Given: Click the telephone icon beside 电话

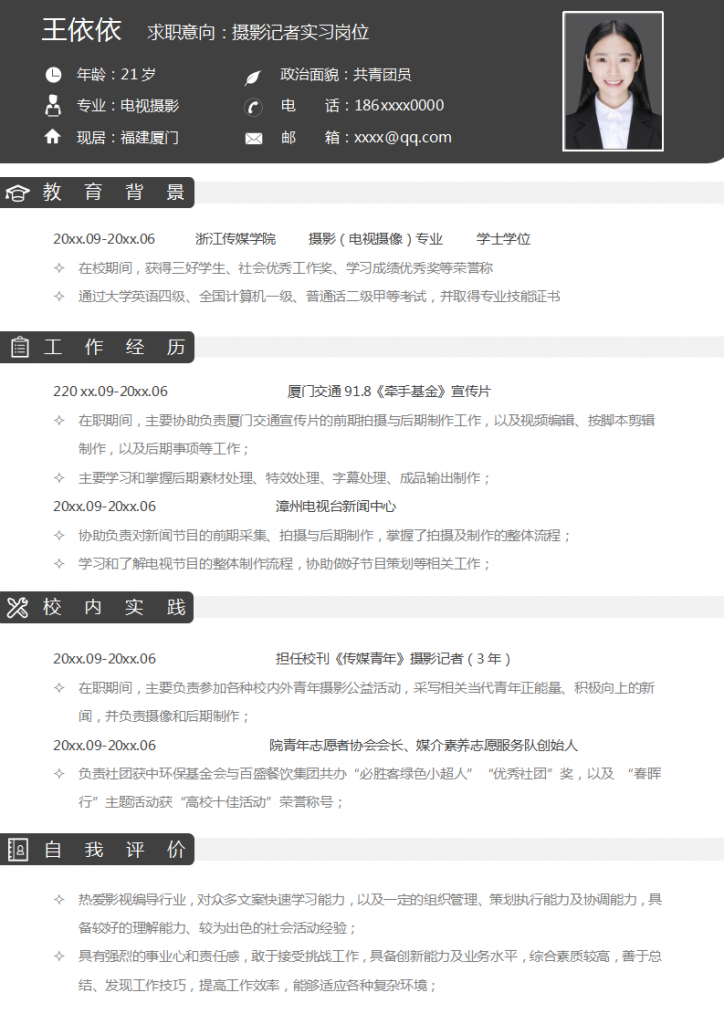Looking at the screenshot, I should click(x=253, y=107).
